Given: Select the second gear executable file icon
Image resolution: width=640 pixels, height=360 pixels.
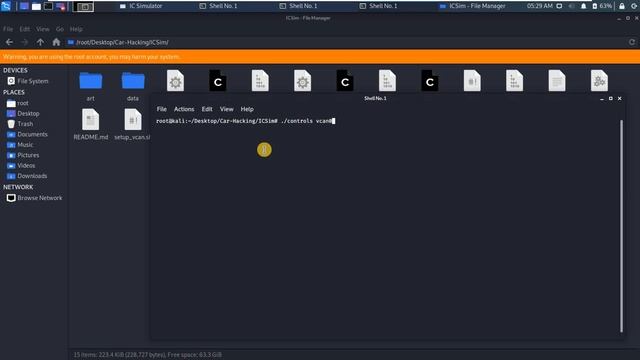Looking at the screenshot, I should (302, 81).
